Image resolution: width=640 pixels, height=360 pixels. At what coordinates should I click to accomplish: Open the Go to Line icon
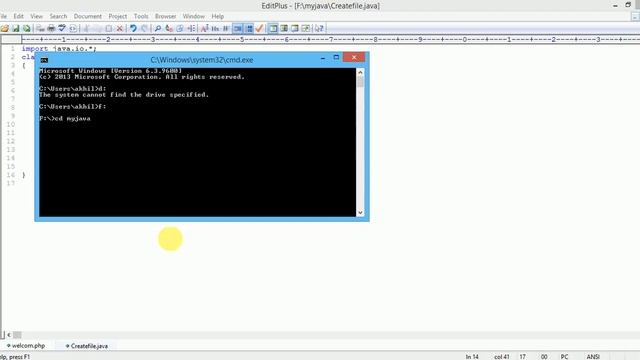pos(191,28)
